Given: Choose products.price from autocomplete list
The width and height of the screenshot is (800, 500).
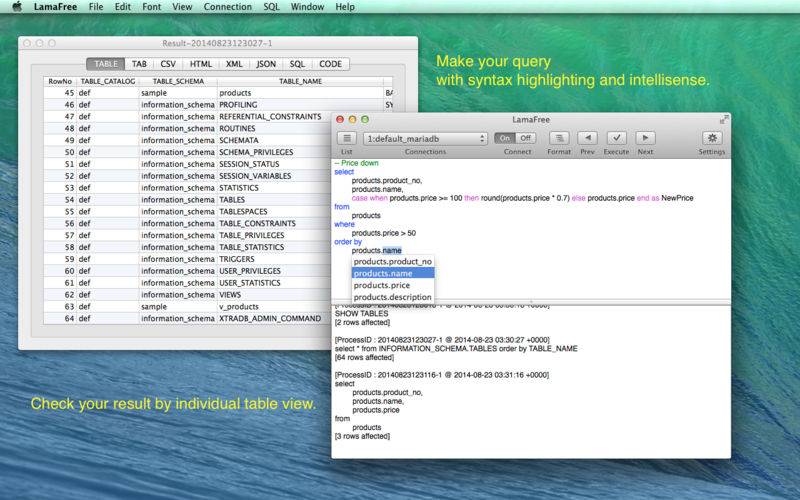Looking at the screenshot, I should [393, 285].
